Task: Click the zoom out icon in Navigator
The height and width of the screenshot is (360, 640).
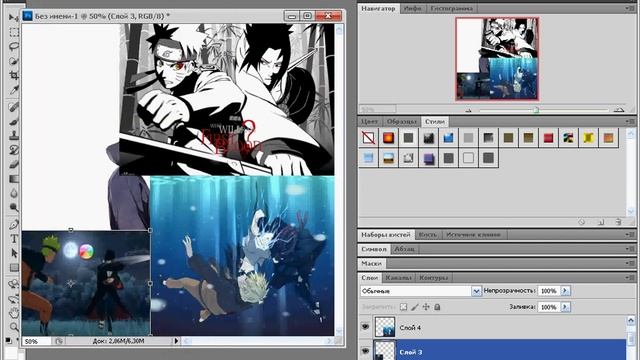Action: tap(468, 110)
